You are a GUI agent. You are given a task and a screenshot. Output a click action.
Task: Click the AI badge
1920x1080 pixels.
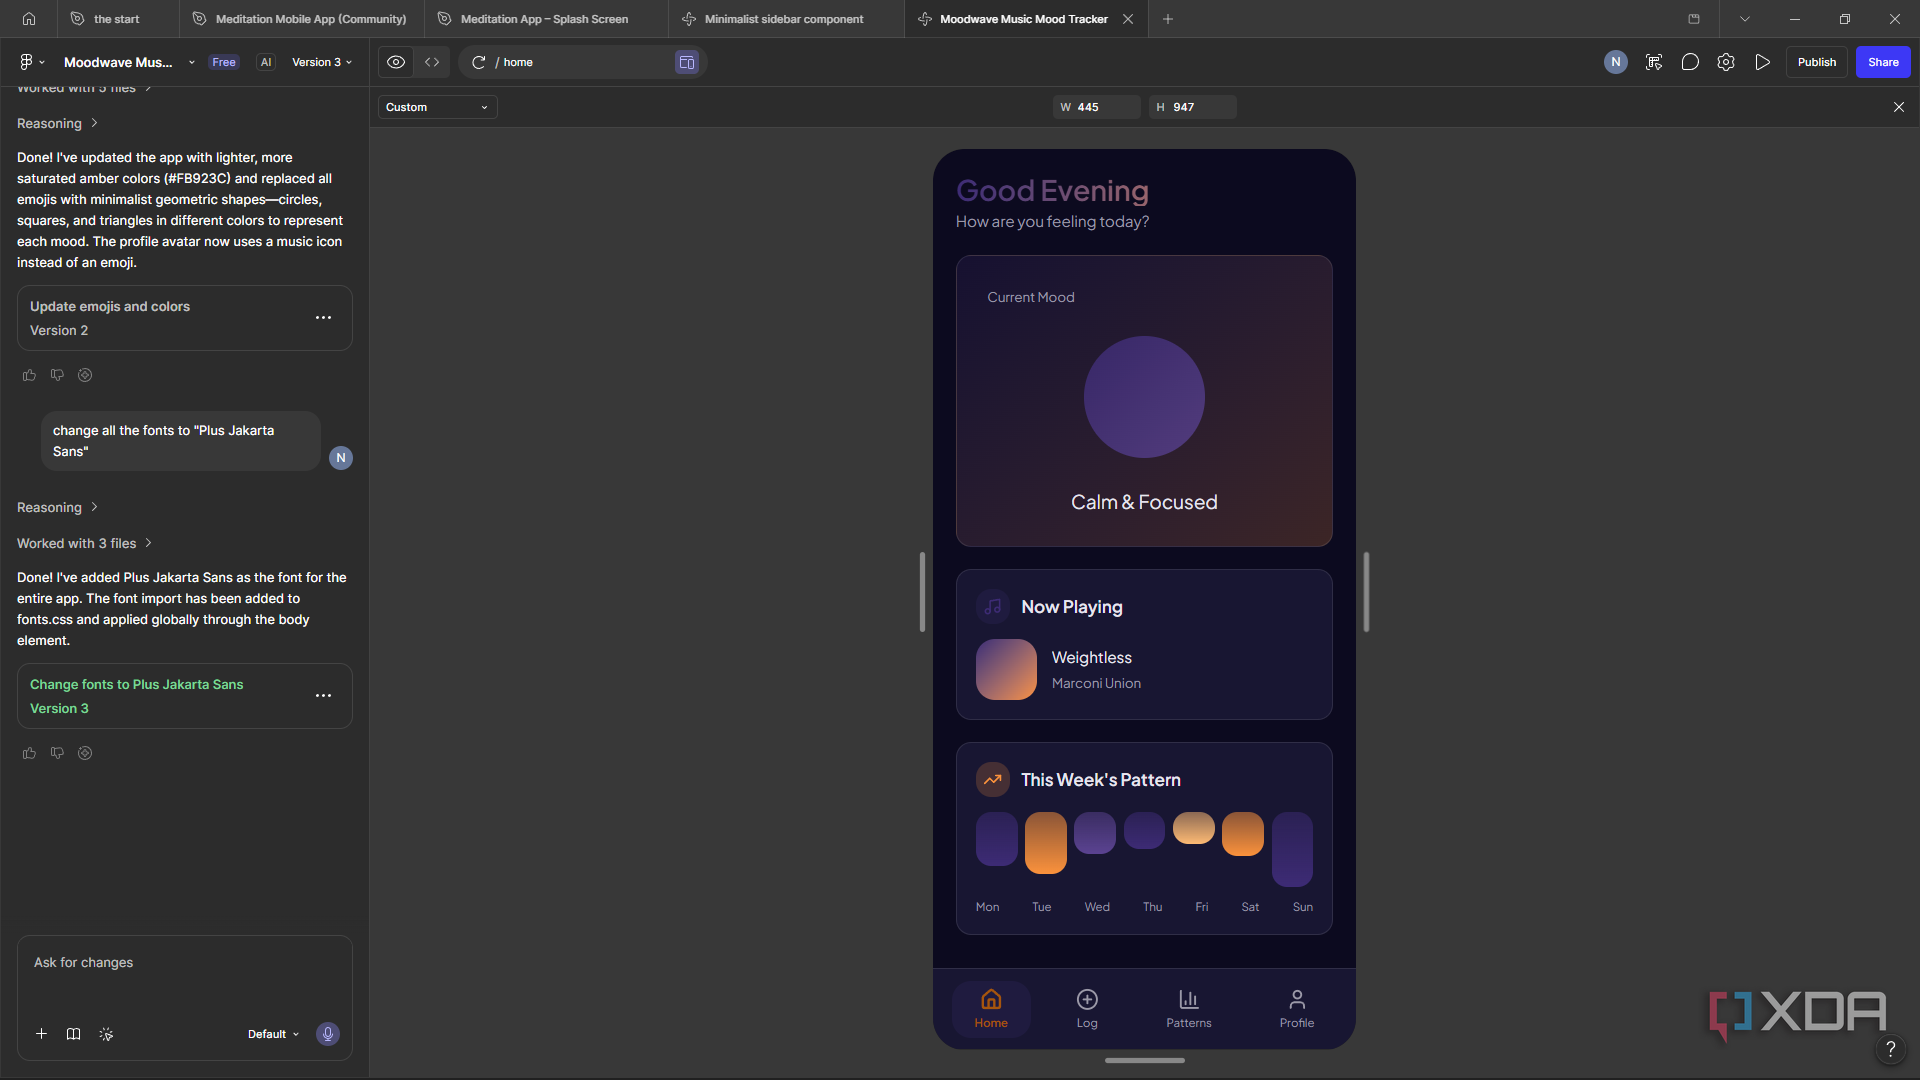coord(266,62)
